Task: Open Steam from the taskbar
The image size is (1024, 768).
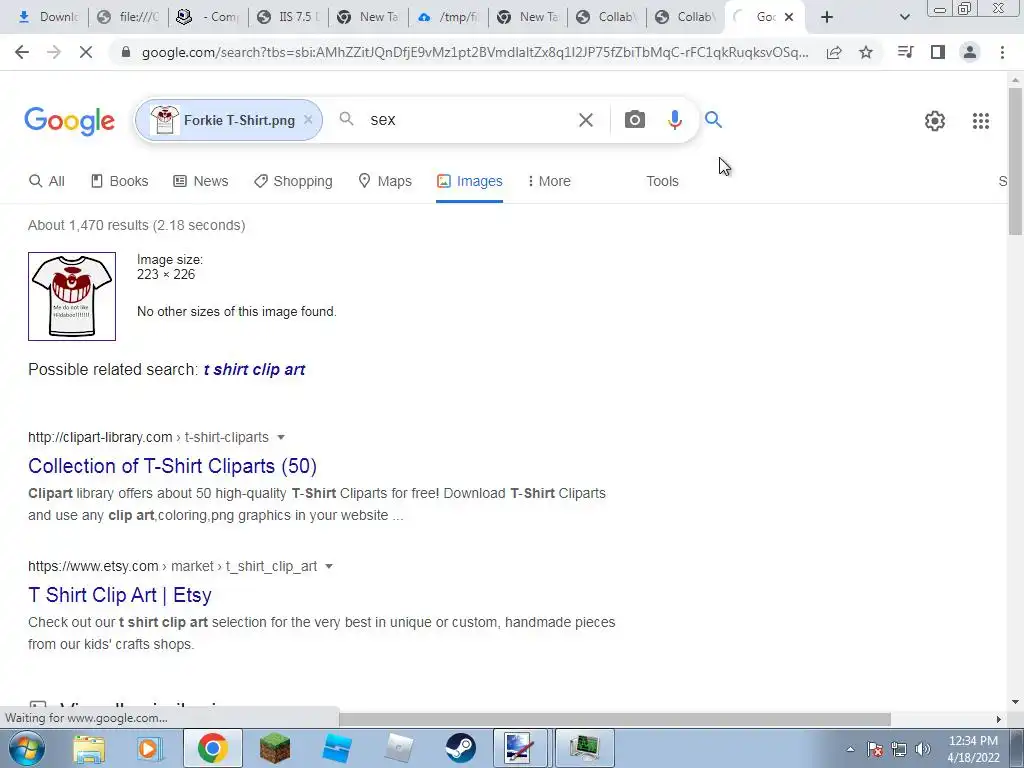Action: pyautogui.click(x=461, y=748)
